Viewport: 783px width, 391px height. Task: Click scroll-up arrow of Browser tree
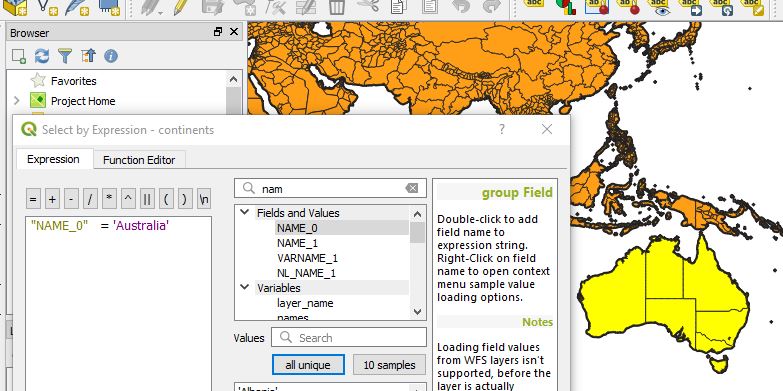[233, 79]
